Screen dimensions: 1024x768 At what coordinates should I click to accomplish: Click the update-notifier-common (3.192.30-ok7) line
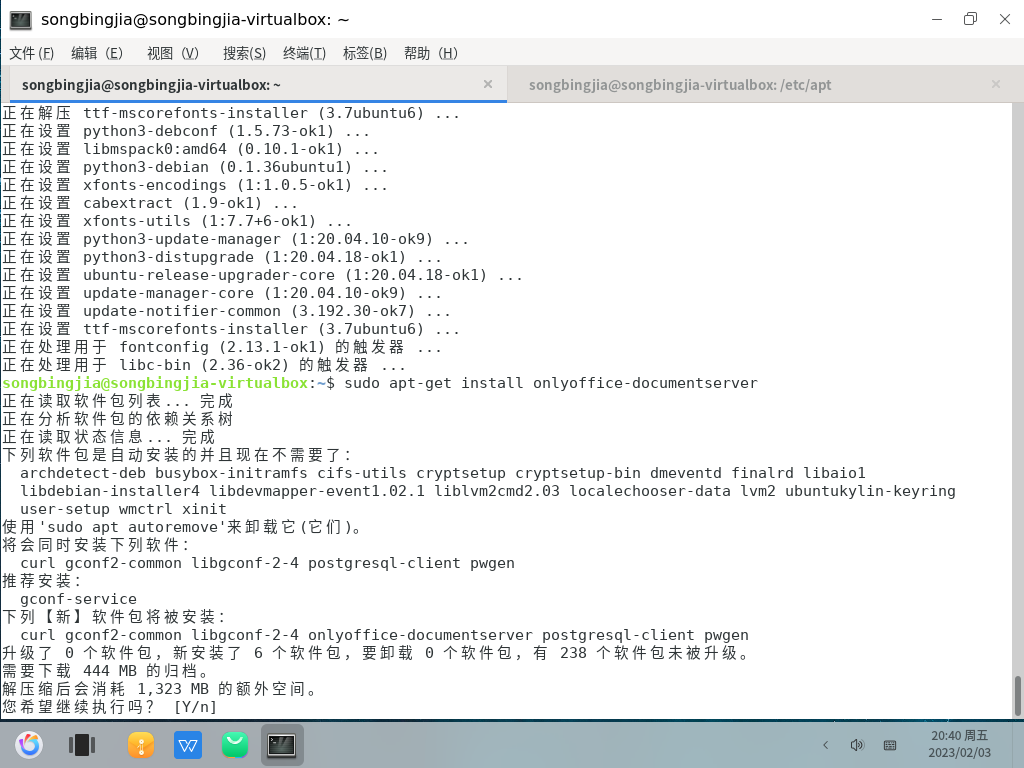(x=227, y=311)
